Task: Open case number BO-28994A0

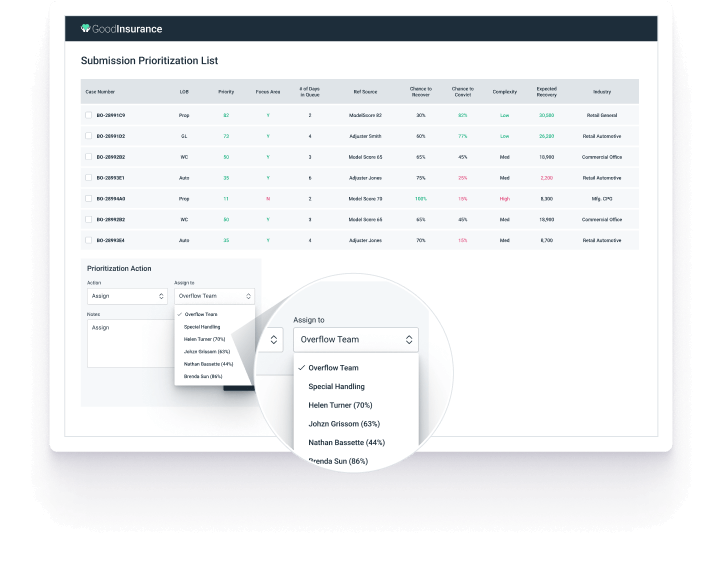Action: pyautogui.click(x=110, y=198)
